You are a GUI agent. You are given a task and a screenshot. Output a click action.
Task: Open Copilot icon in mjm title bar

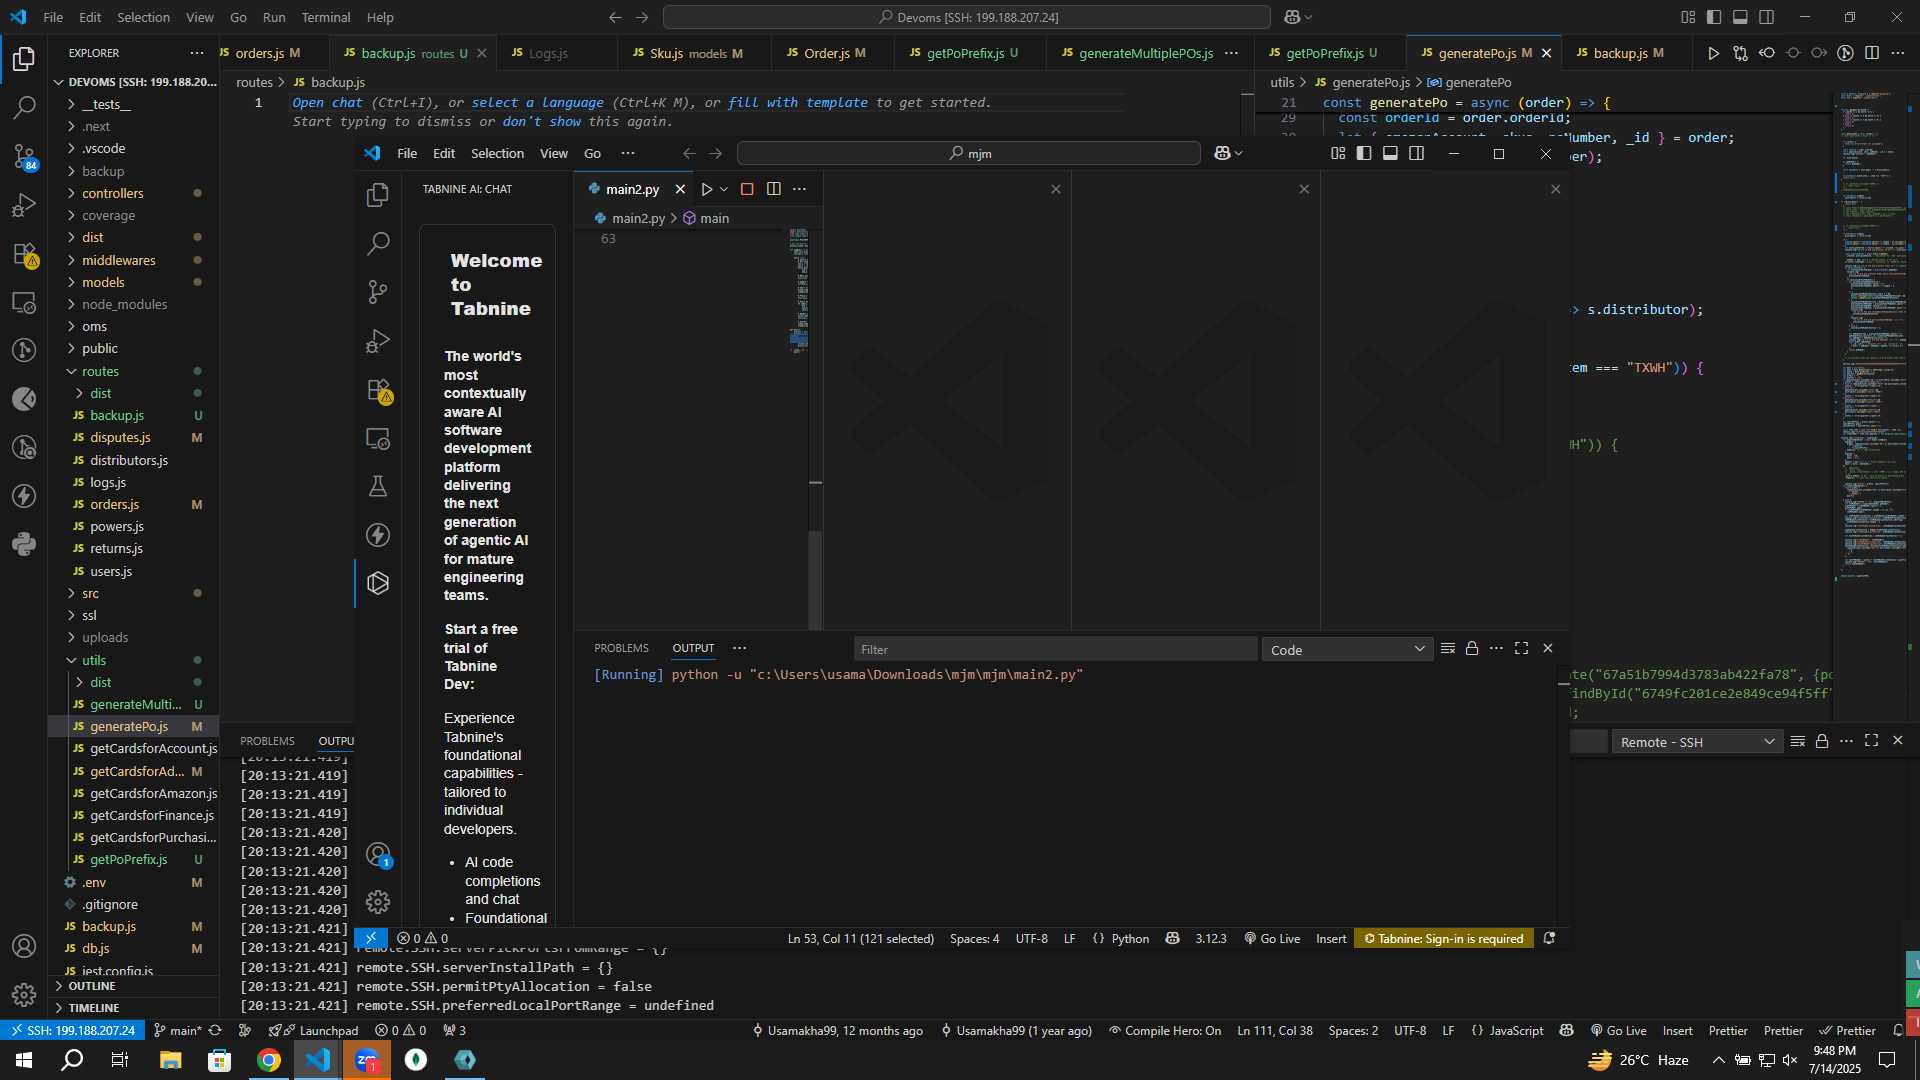click(x=1222, y=153)
